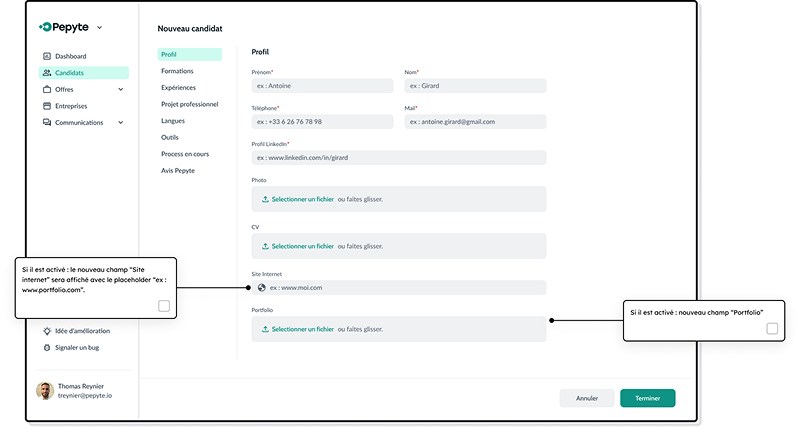The image size is (800, 428).
Task: Click the Communications chat icon
Action: coord(47,122)
